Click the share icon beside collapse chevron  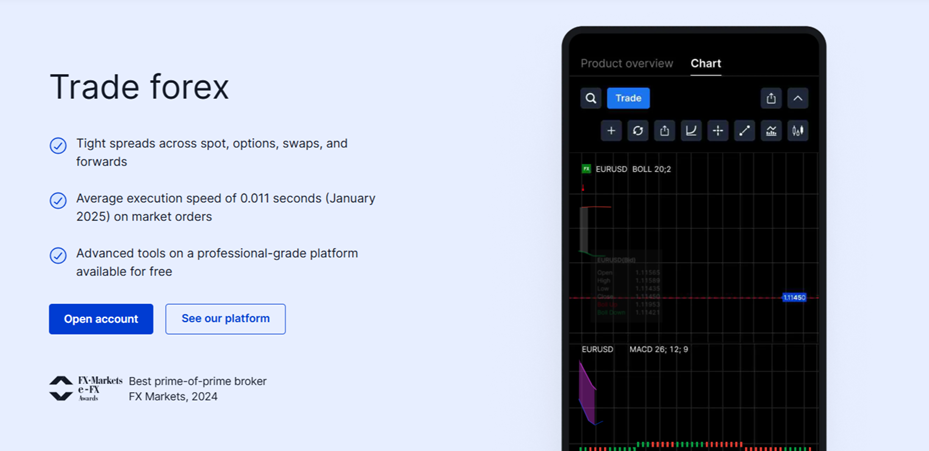[x=771, y=98]
